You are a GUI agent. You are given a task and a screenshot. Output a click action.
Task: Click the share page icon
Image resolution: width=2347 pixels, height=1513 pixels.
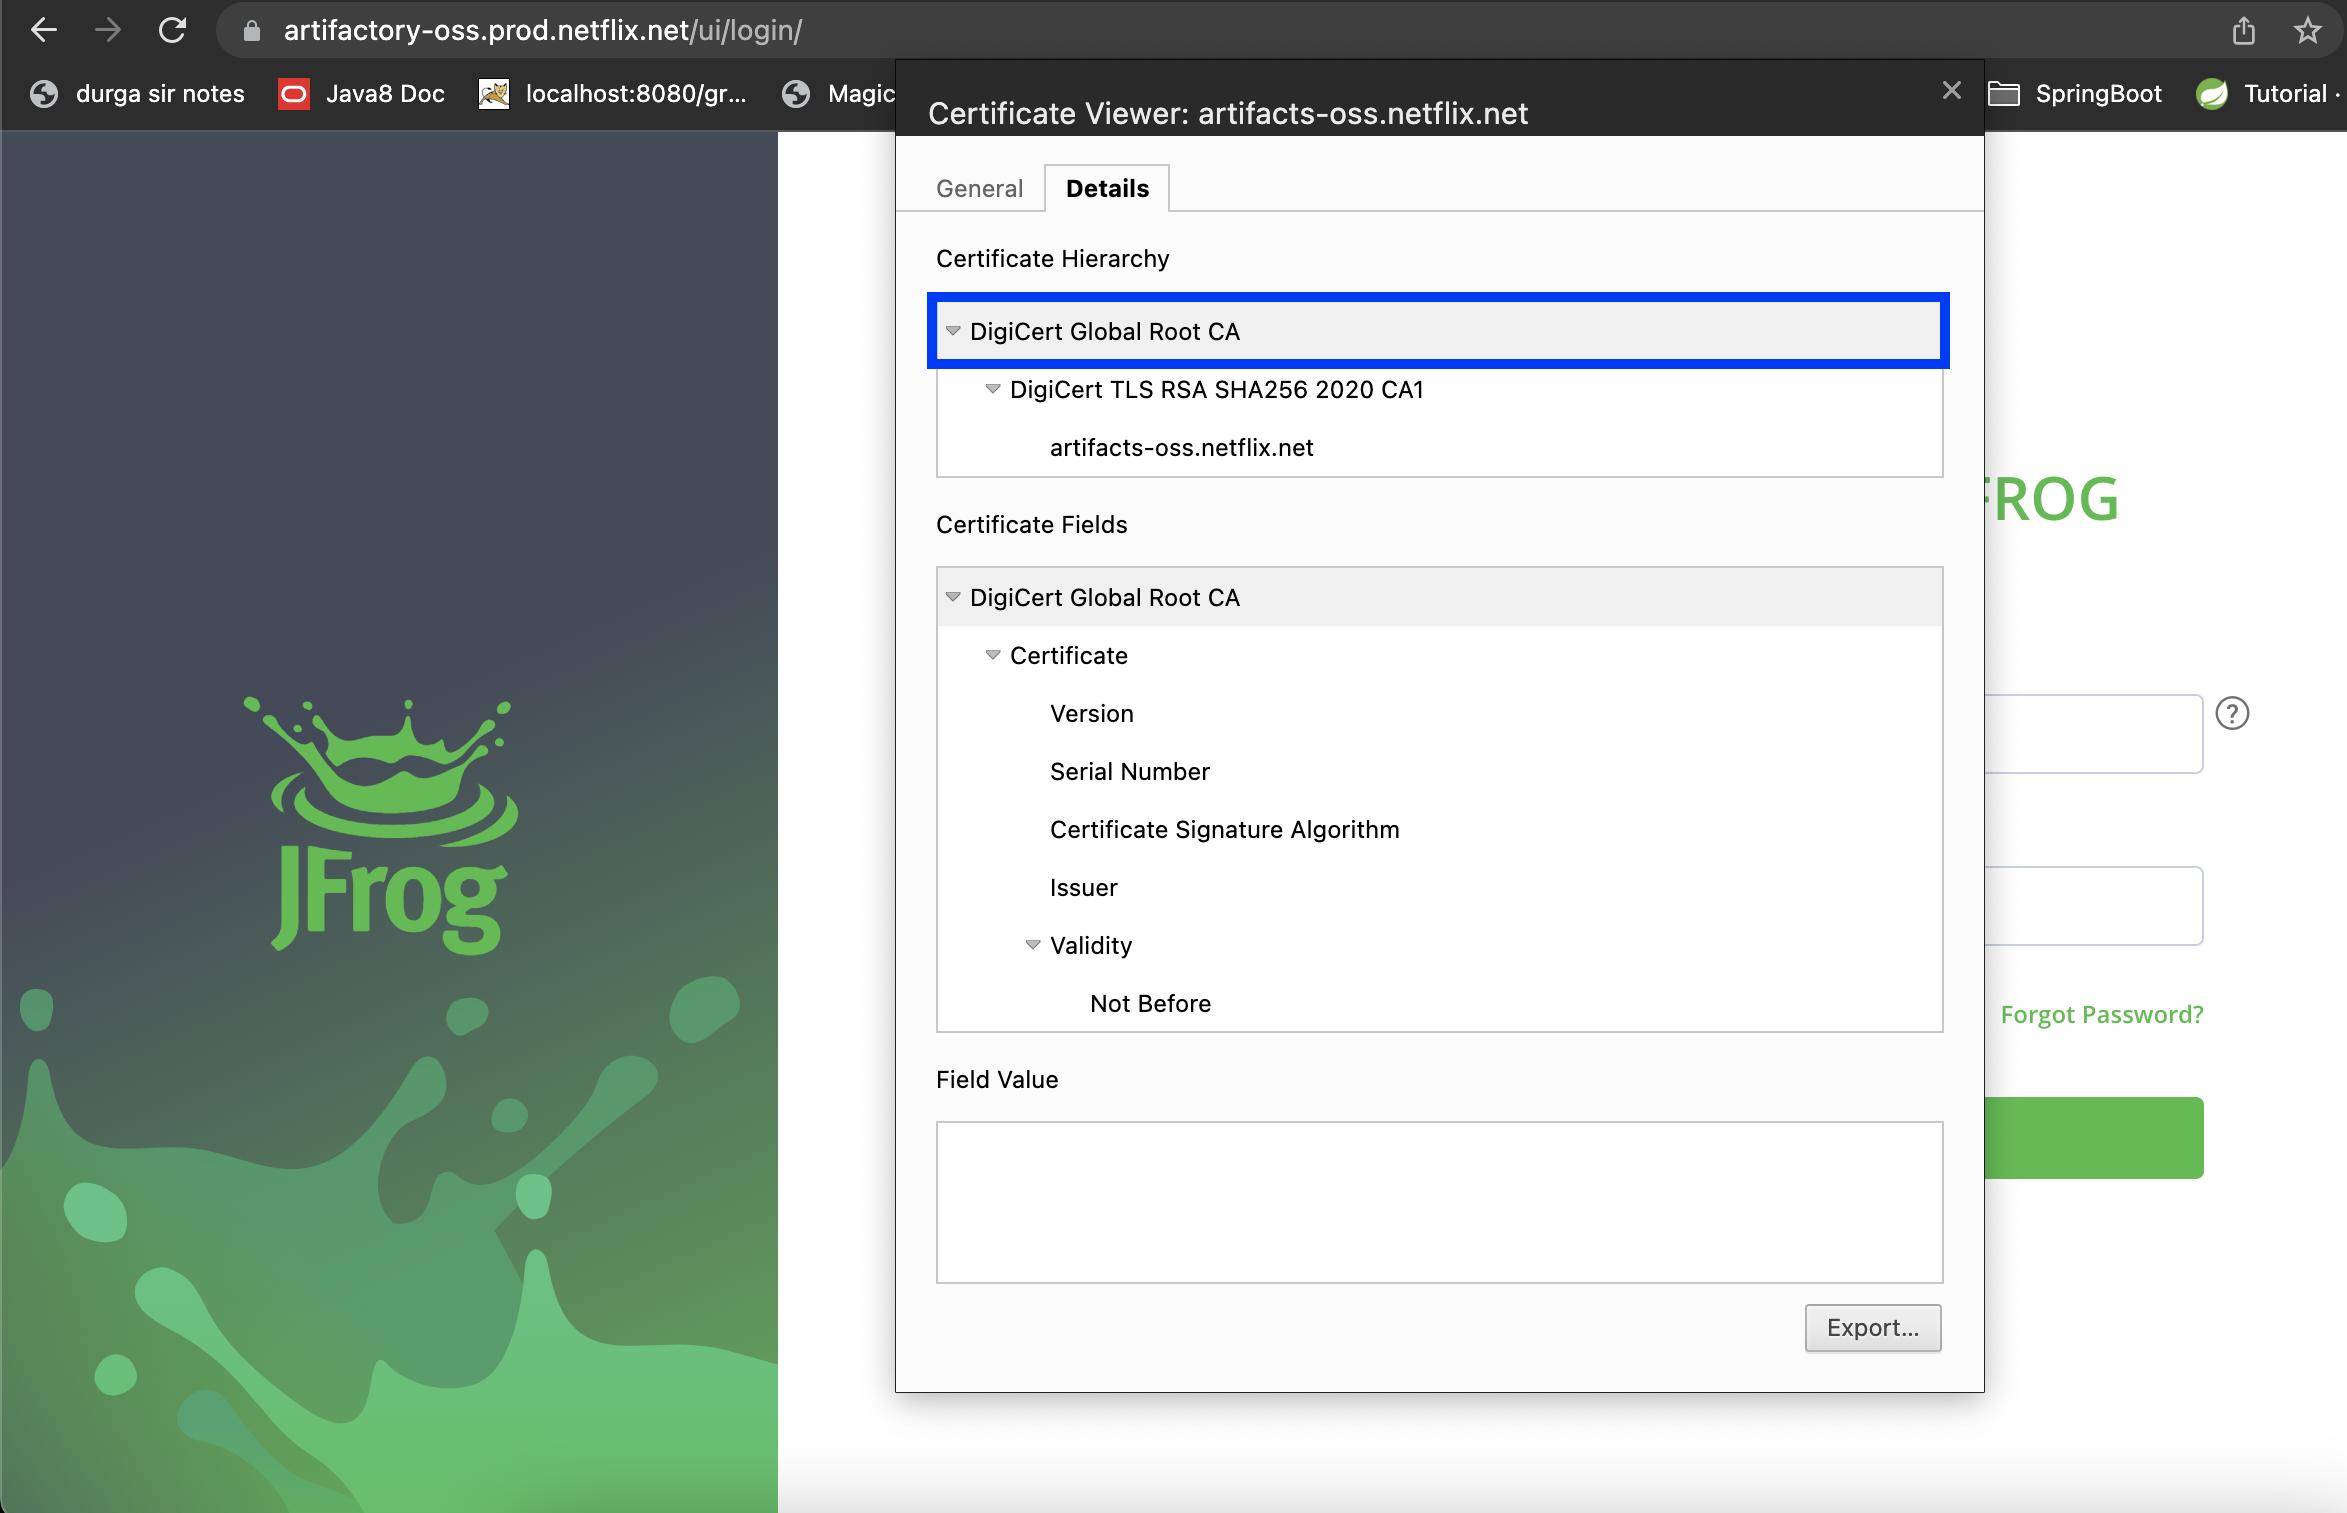[2243, 31]
